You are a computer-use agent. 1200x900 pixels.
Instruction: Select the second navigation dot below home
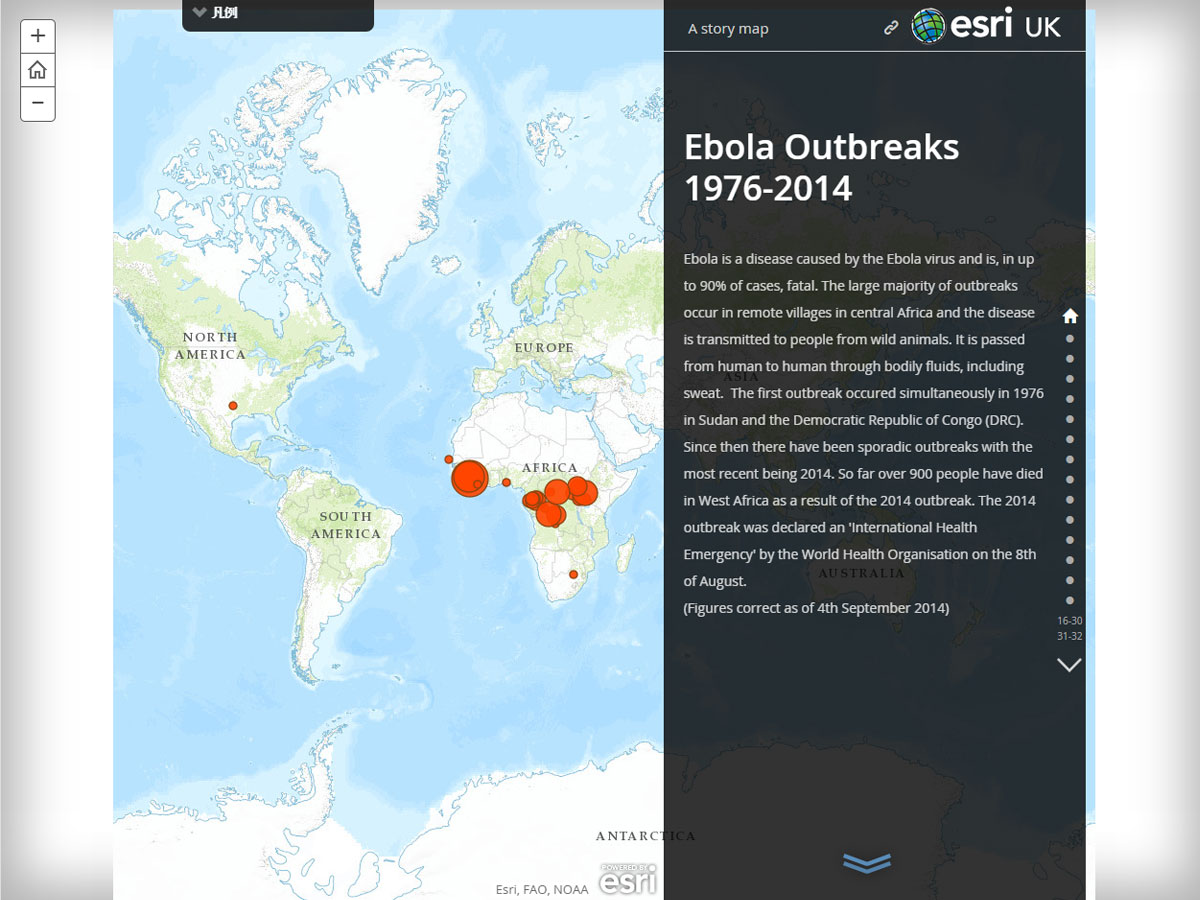click(1070, 359)
